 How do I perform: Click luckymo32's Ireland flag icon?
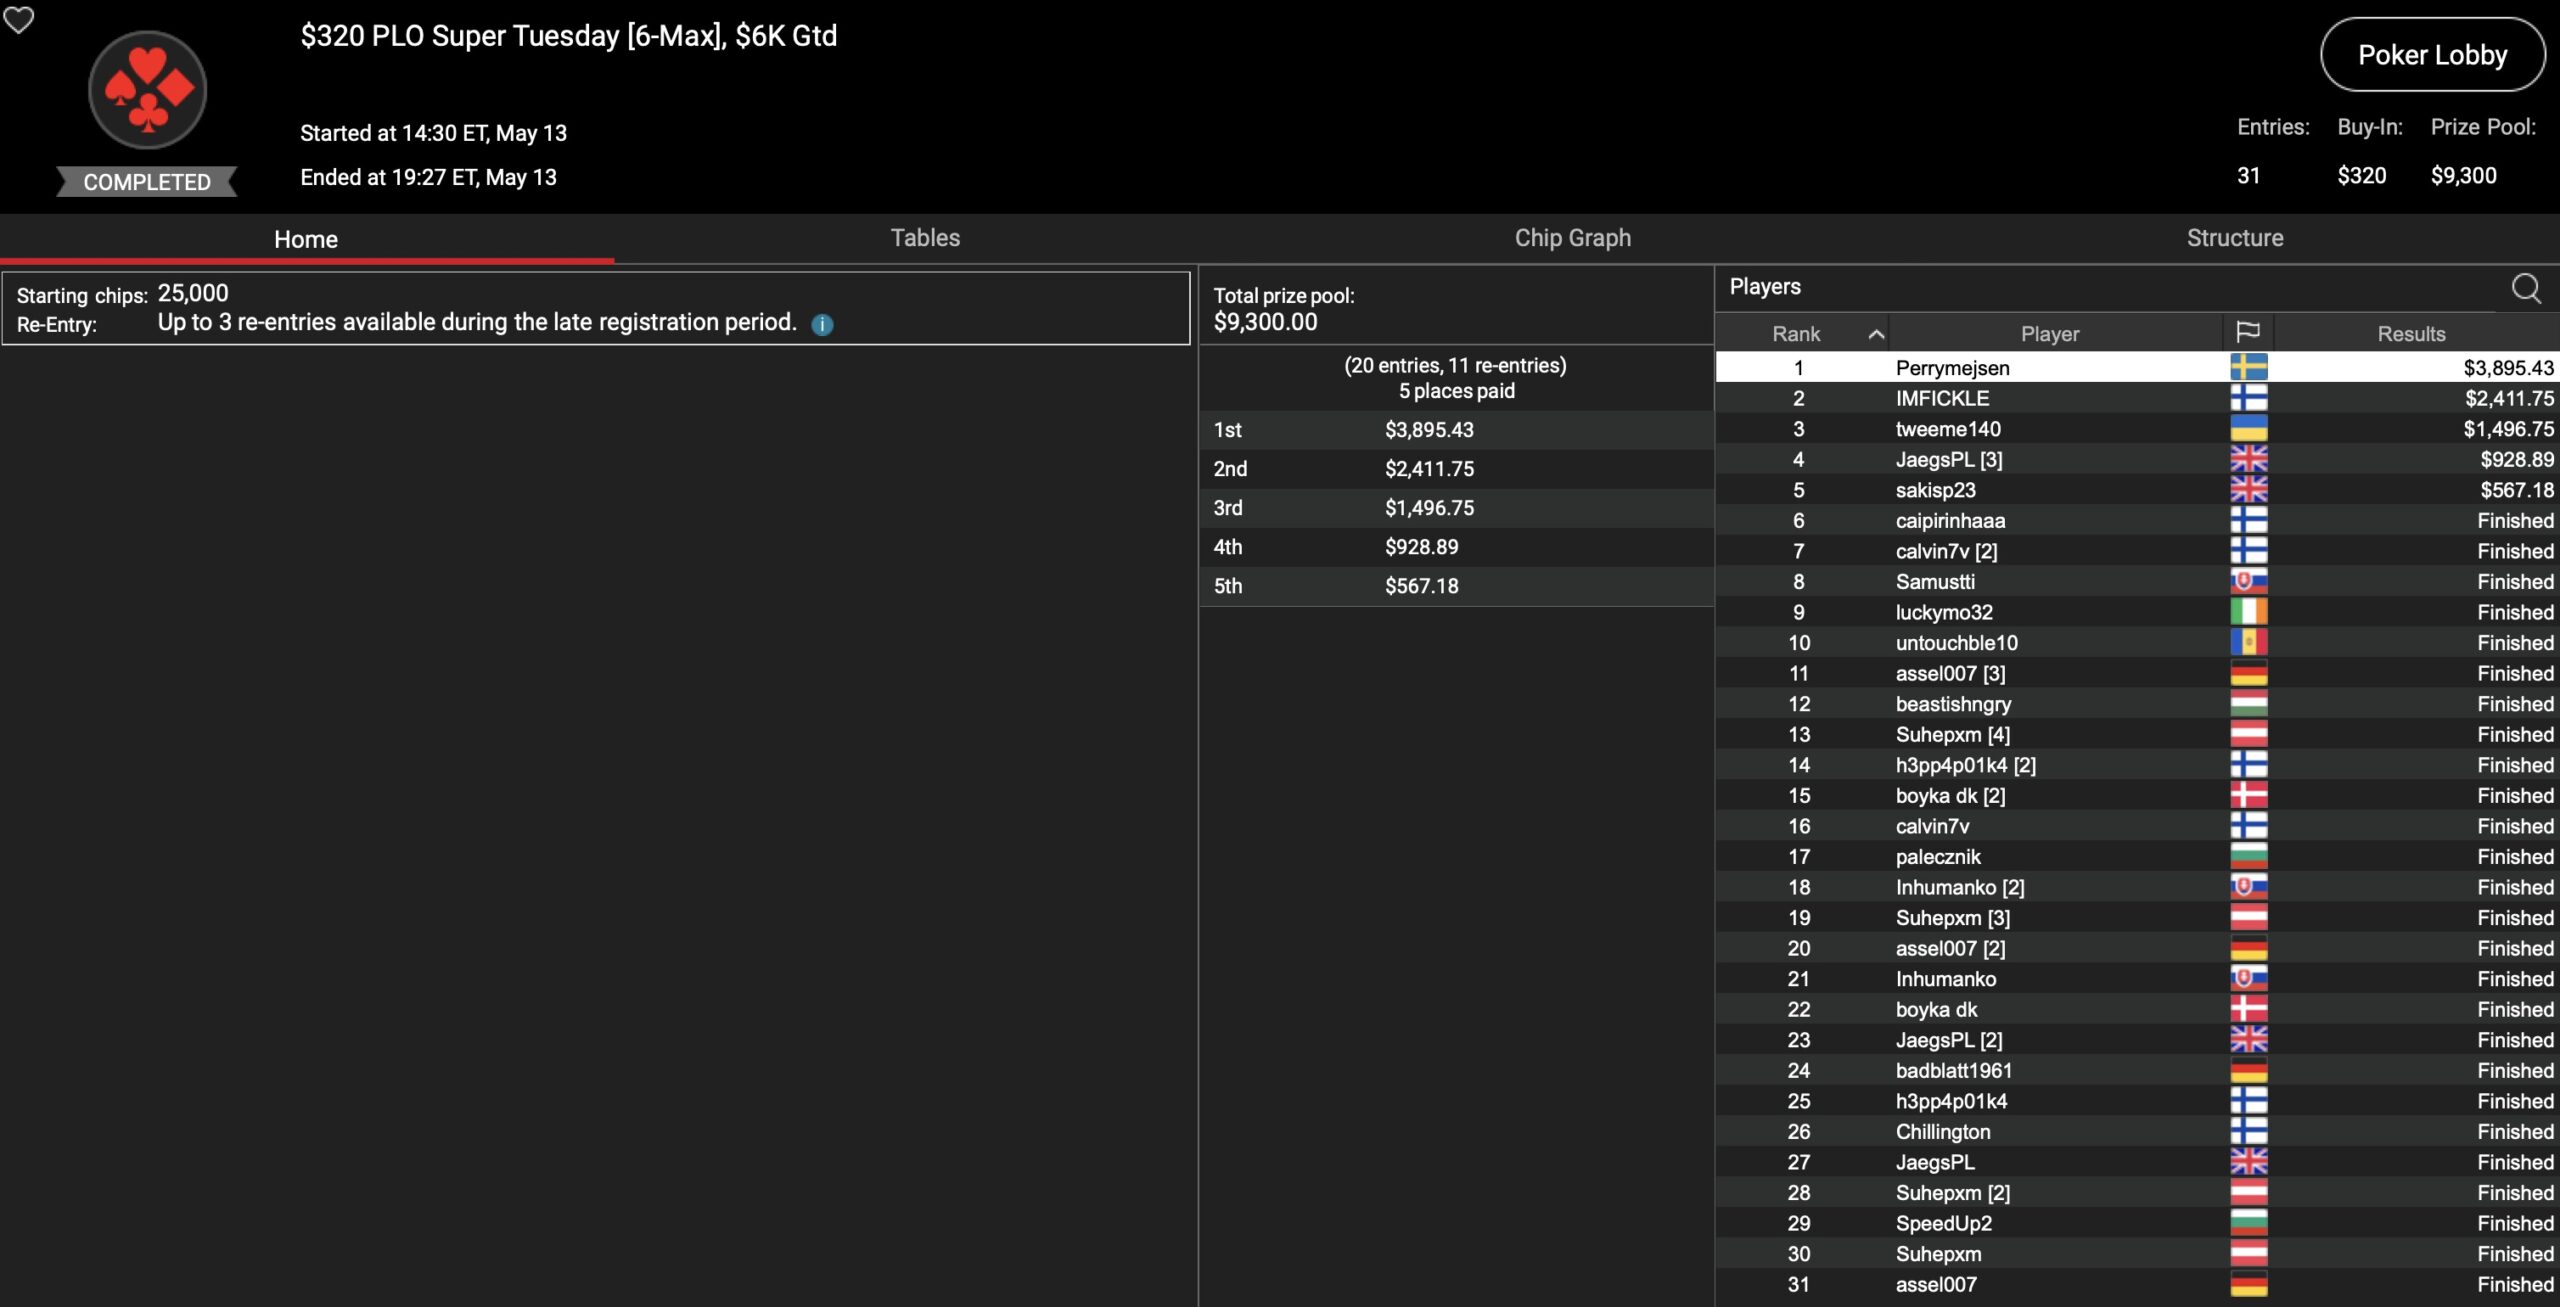click(2248, 612)
